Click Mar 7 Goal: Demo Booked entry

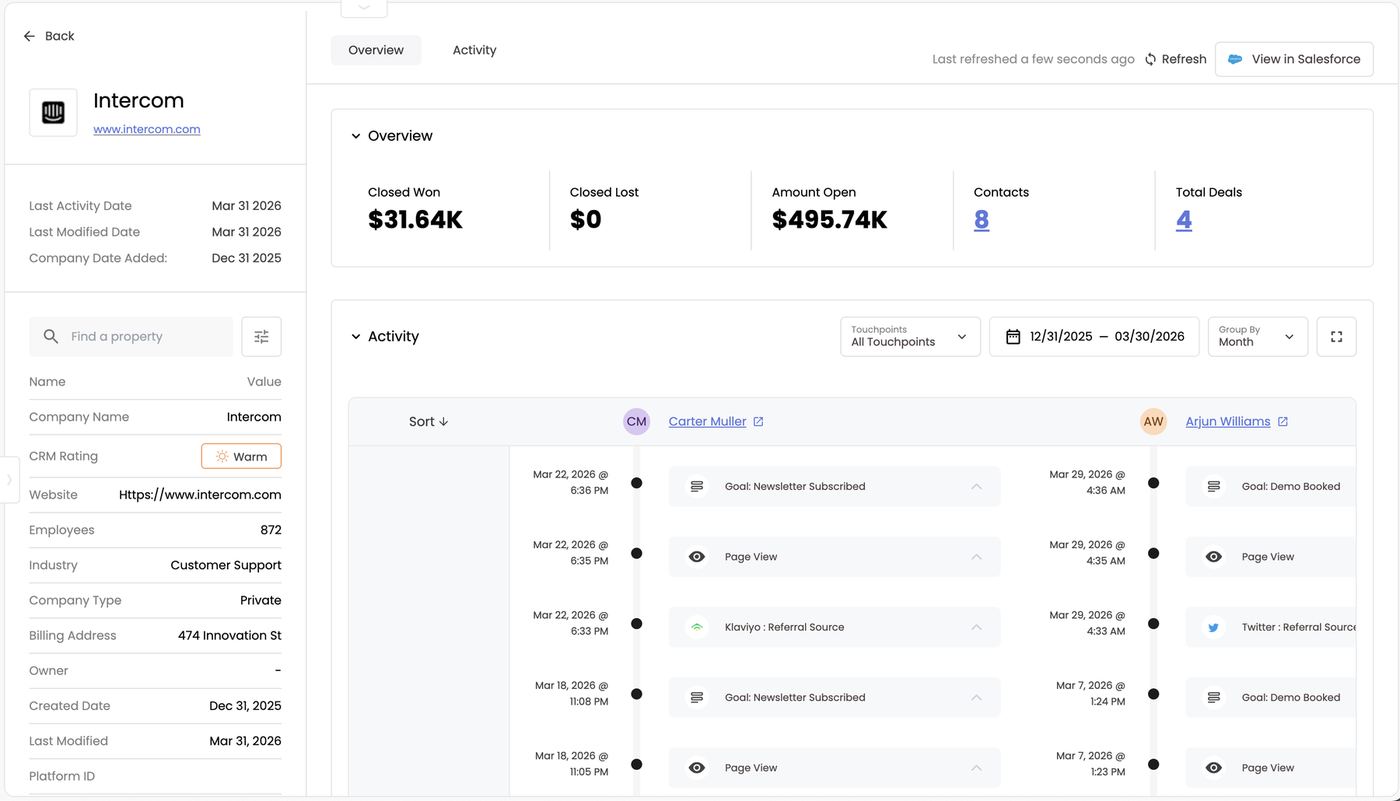[x=1270, y=698]
